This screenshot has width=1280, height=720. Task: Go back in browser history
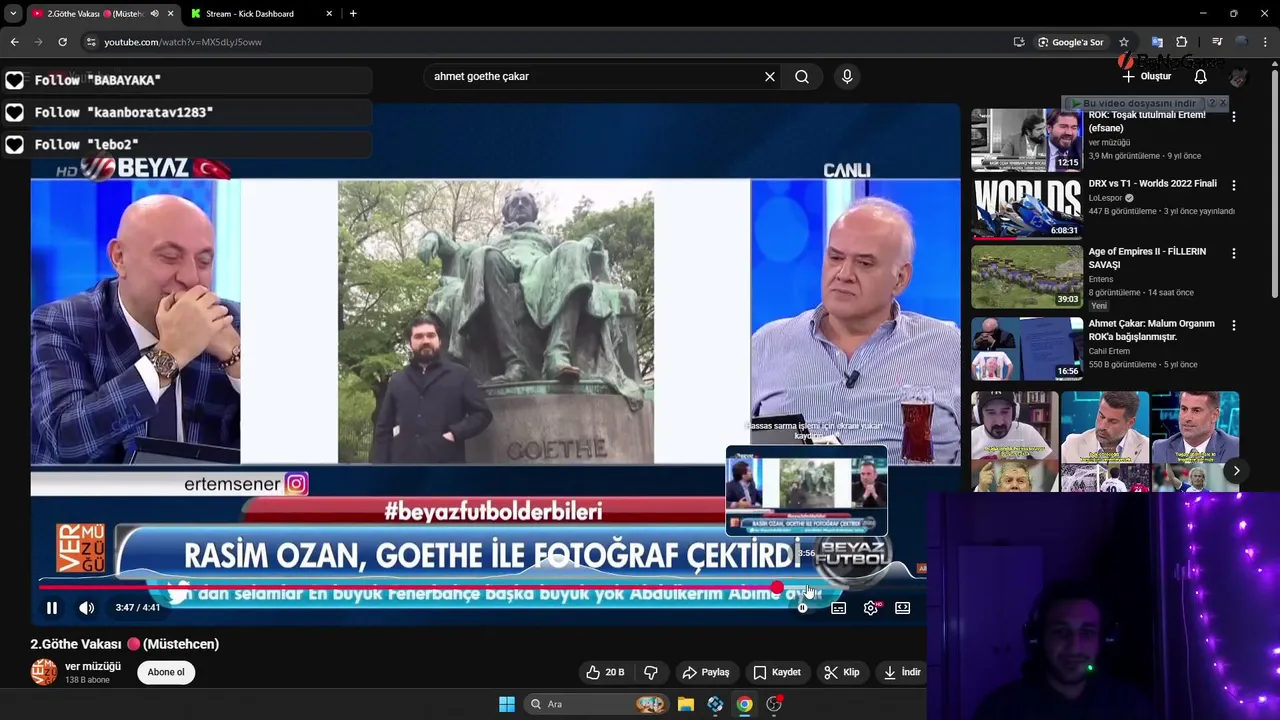15,42
